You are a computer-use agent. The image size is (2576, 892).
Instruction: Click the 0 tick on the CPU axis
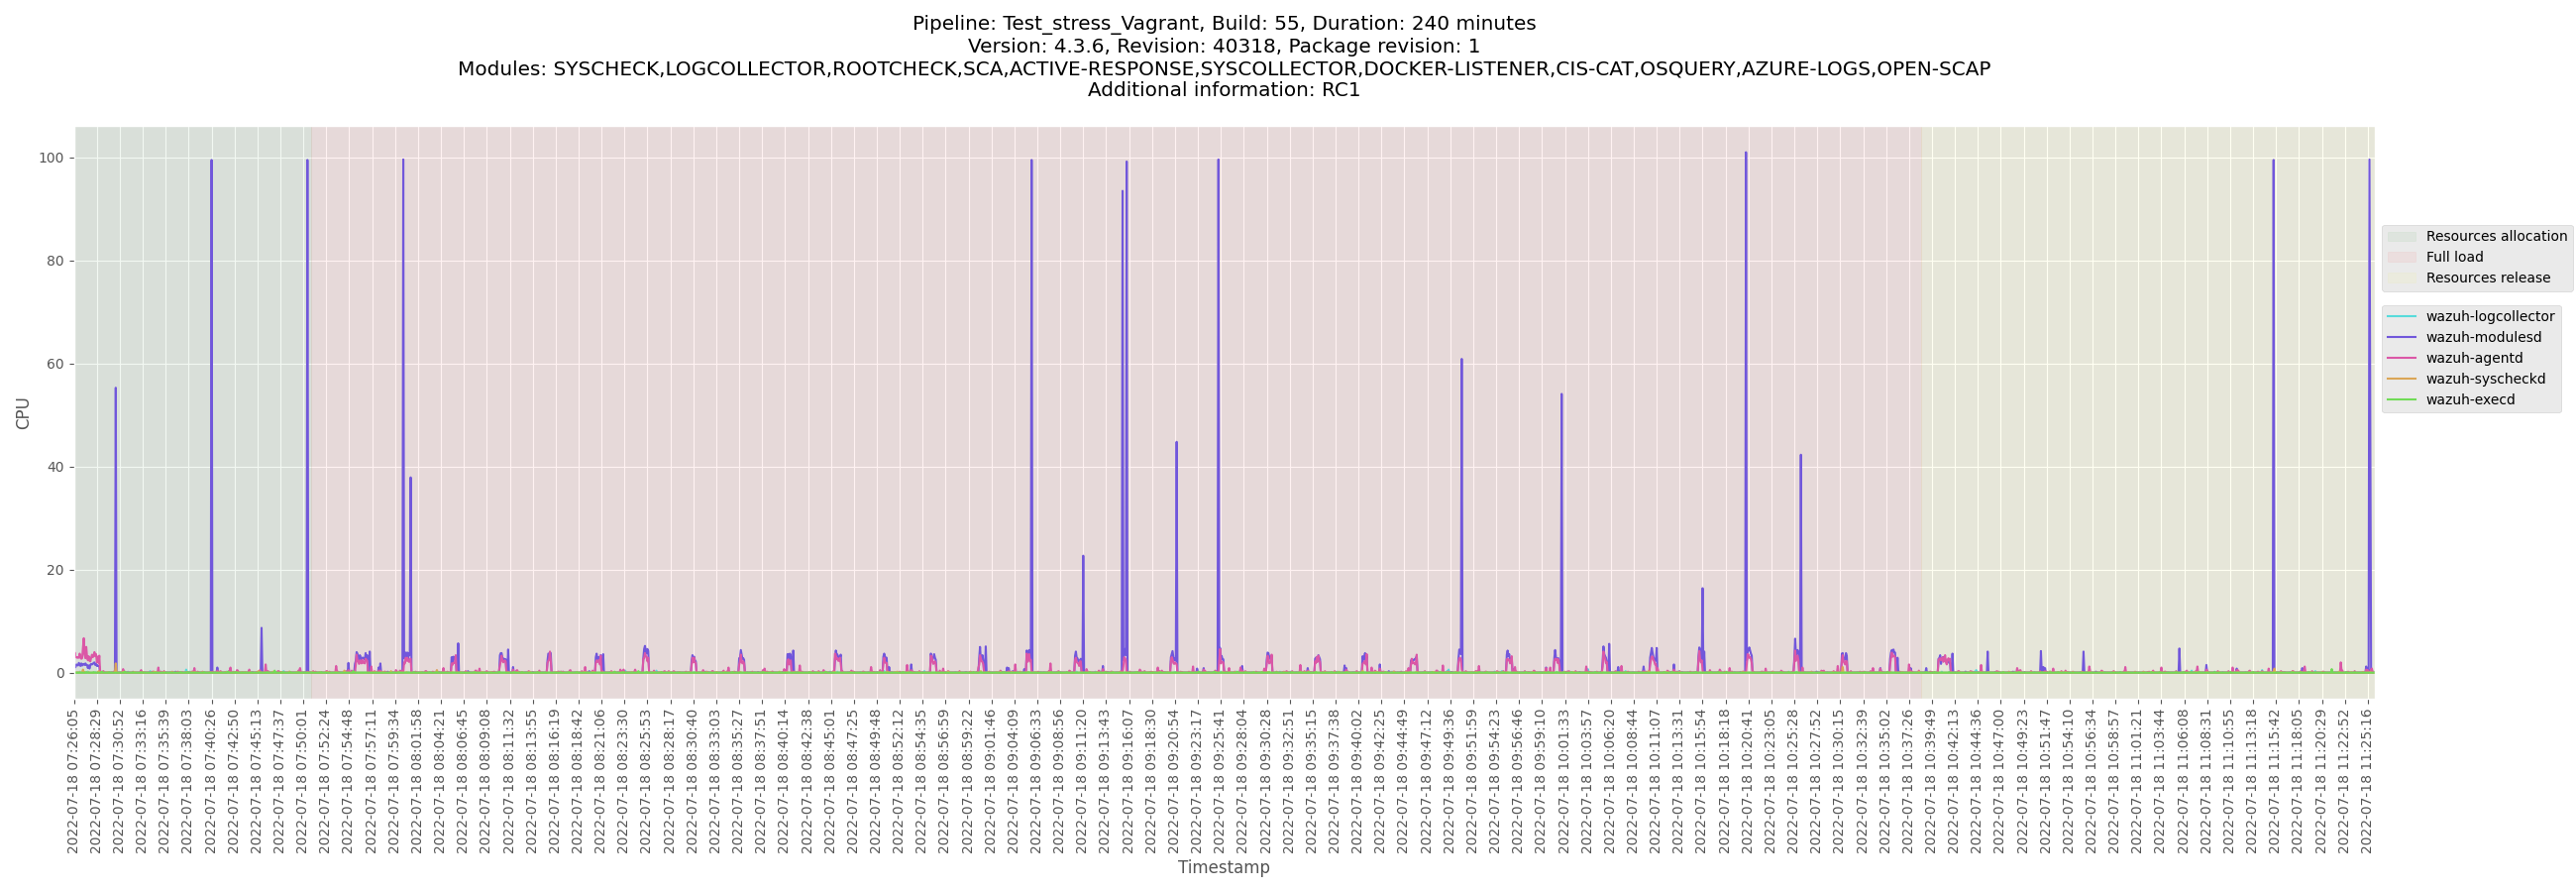60,674
